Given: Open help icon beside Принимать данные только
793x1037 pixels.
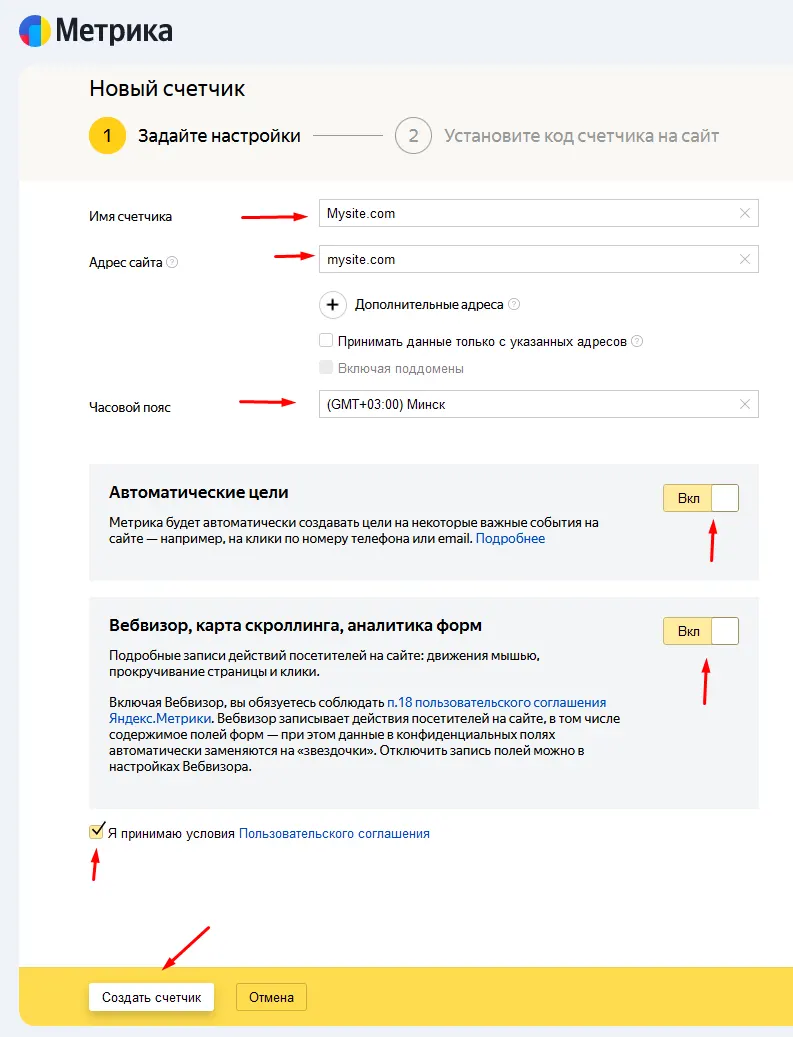Looking at the screenshot, I should click(637, 341).
